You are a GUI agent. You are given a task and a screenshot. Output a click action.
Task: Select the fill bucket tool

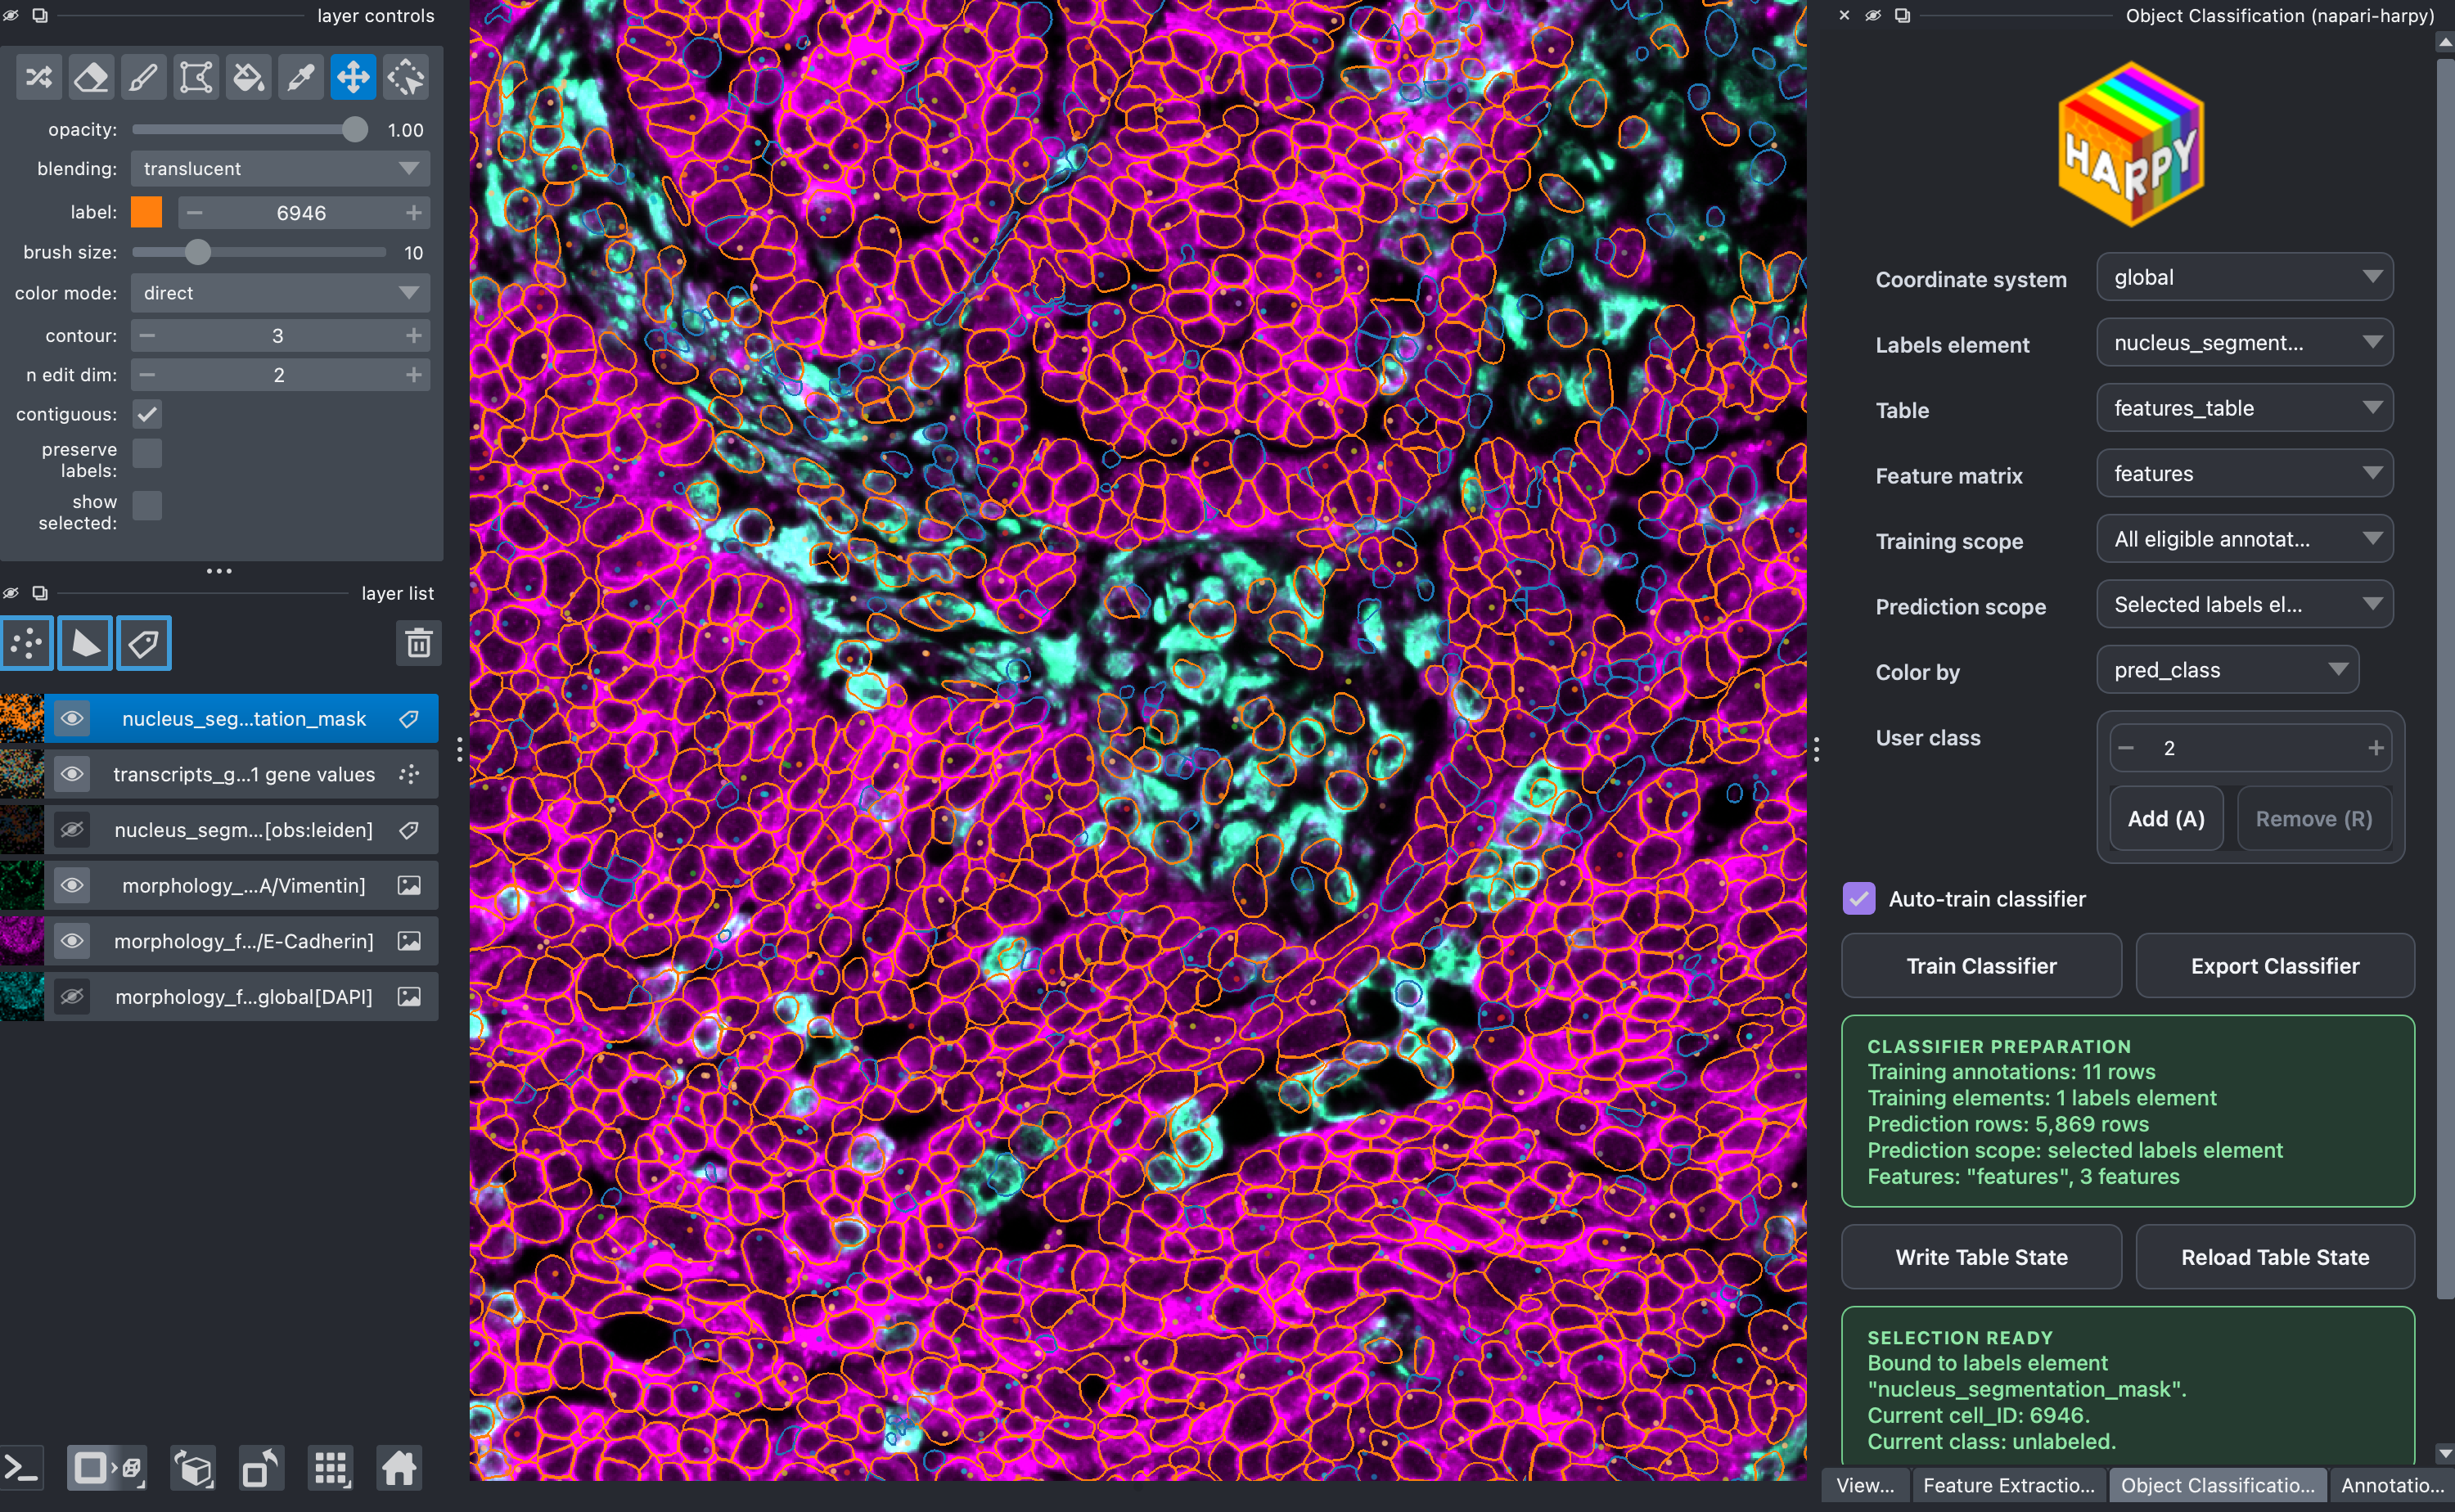[x=248, y=77]
